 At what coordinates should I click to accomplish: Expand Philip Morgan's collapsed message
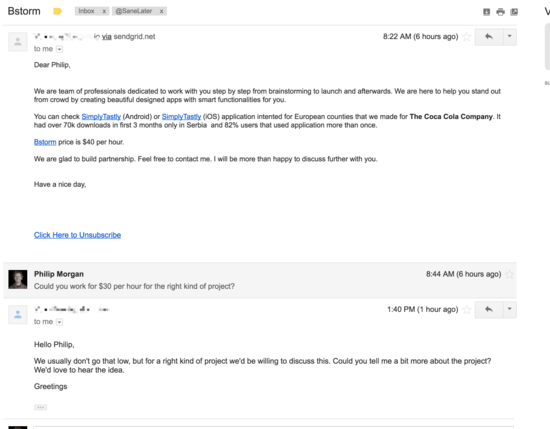tap(260, 280)
